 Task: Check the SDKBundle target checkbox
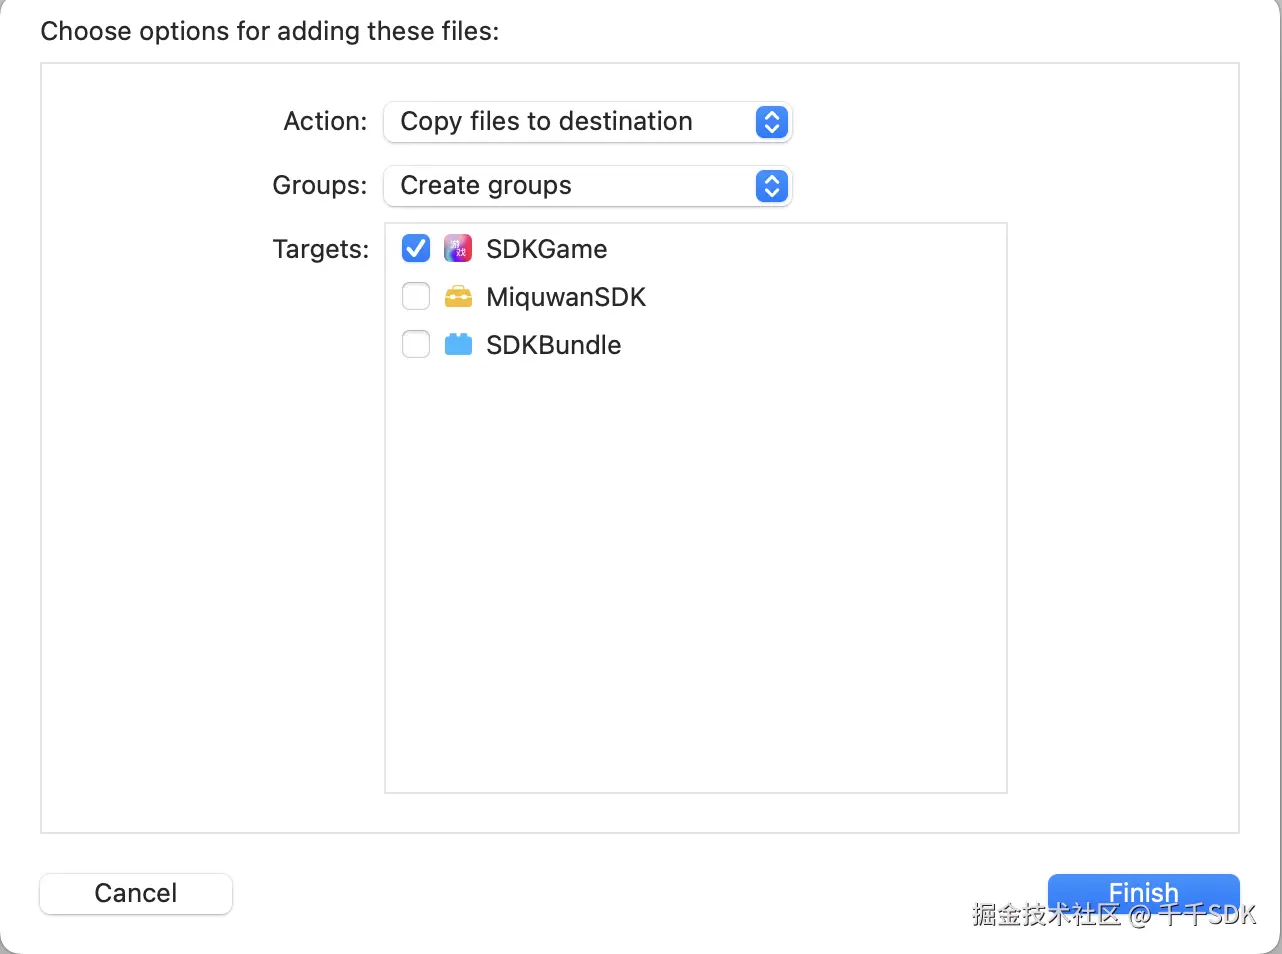(x=416, y=345)
